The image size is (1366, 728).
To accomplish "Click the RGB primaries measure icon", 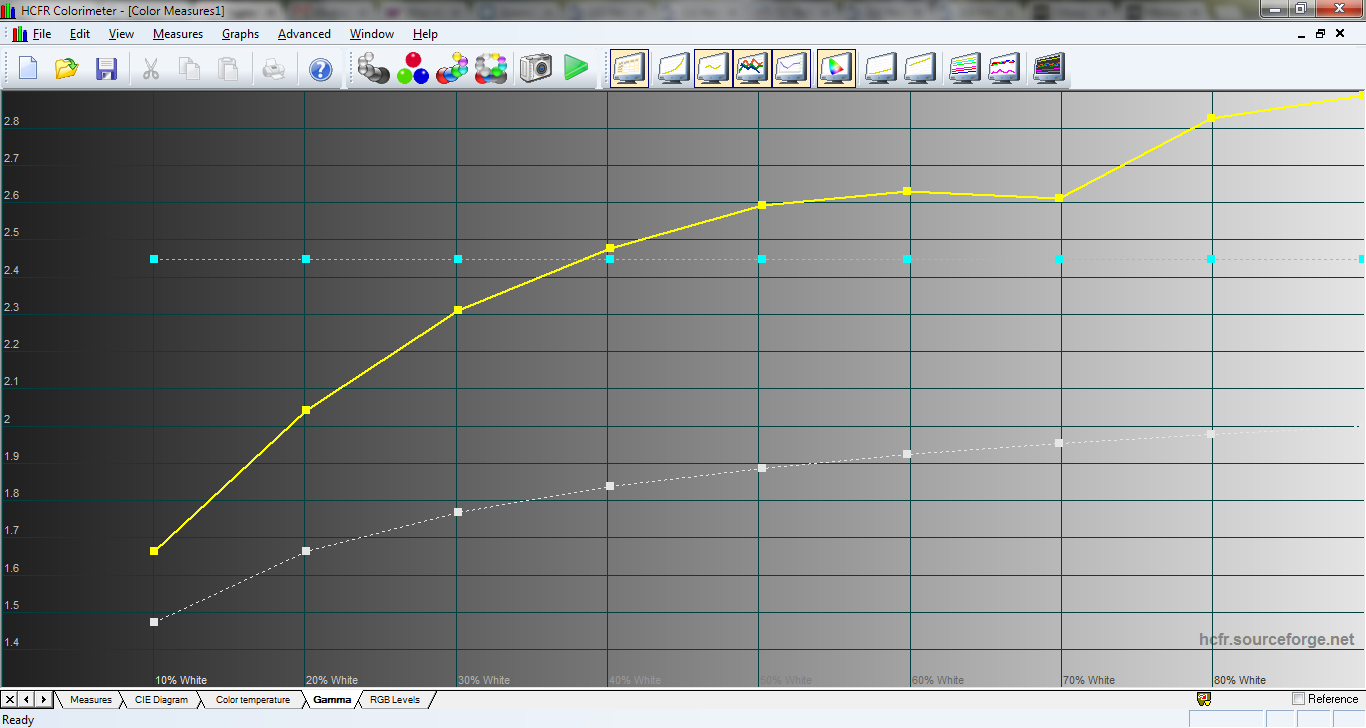I will point(413,69).
